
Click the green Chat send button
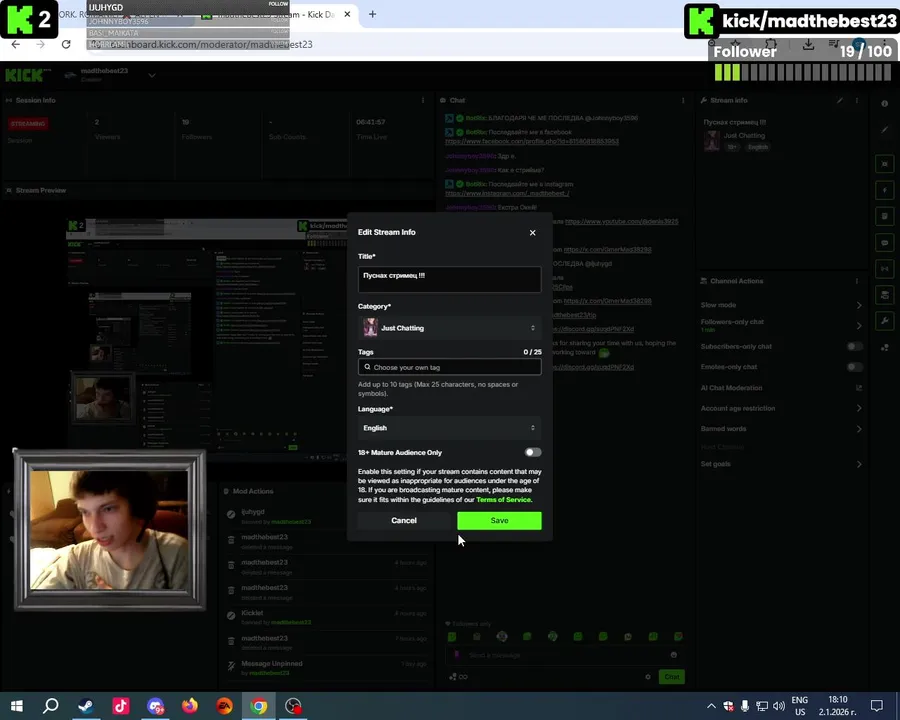tap(672, 677)
